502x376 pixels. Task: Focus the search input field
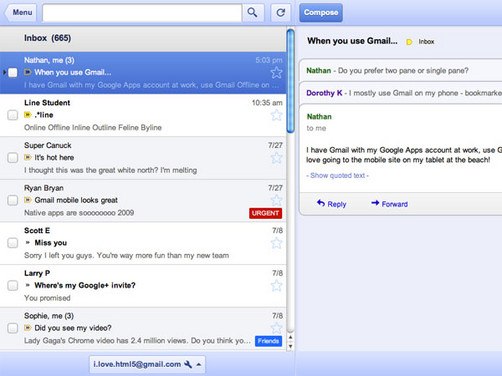(x=142, y=13)
